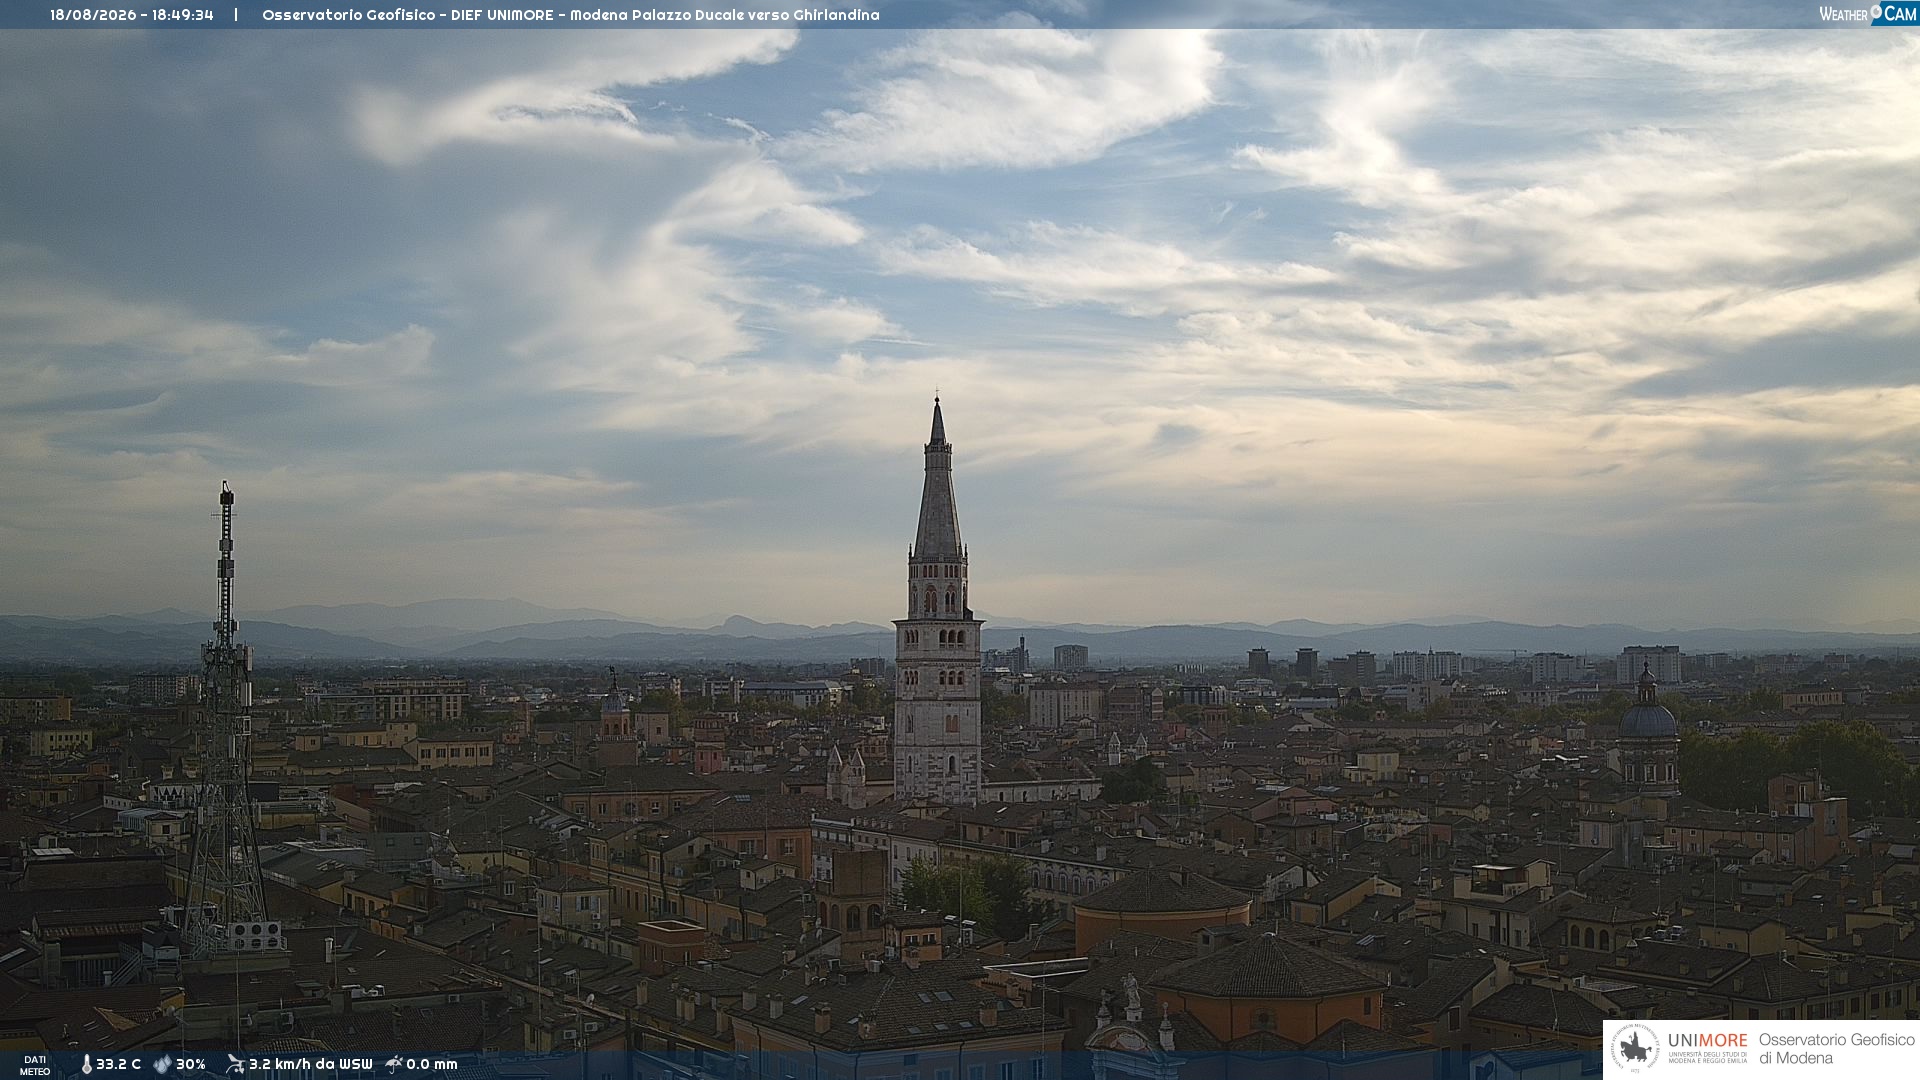This screenshot has width=1920, height=1080.
Task: Click the grey church dome at right
Action: tap(1647, 722)
